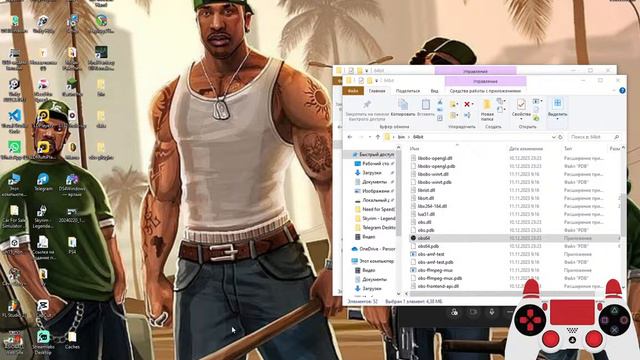Switch to the 'Поделиться' ribbon tab
Screen dimensions: 640x360
point(408,91)
